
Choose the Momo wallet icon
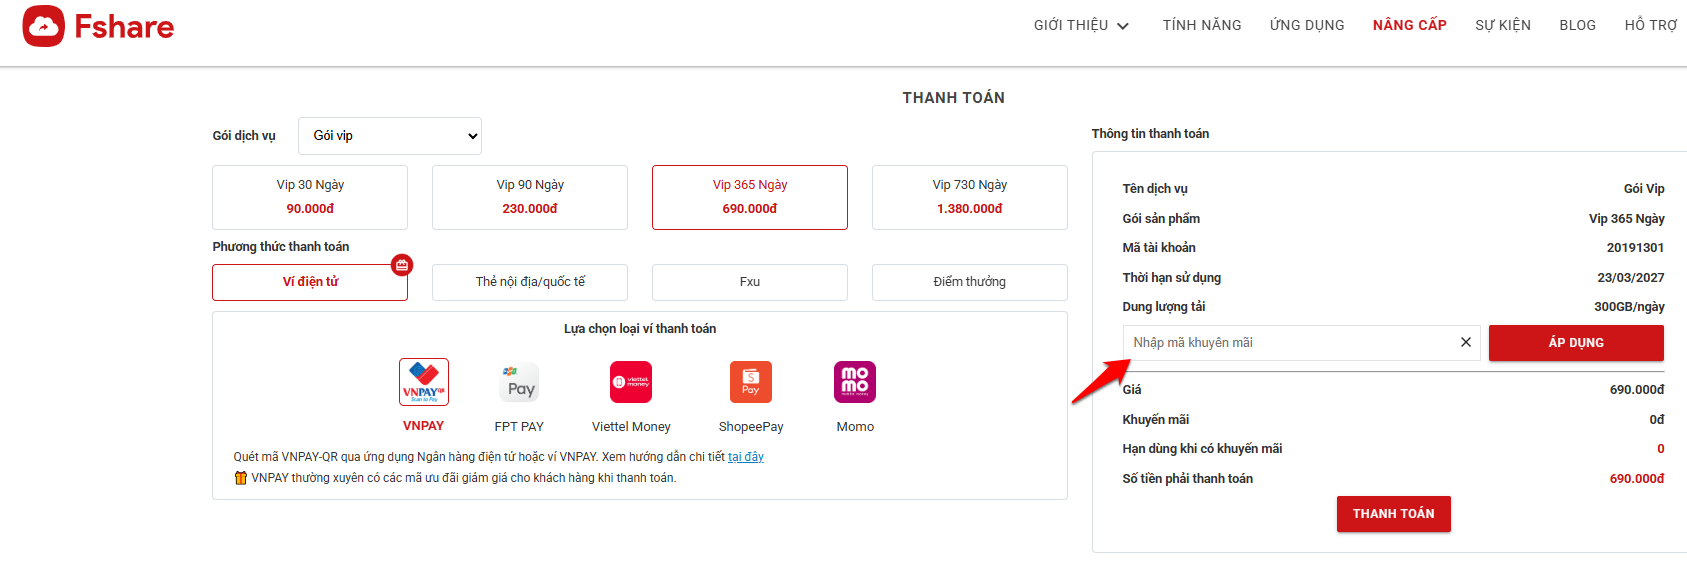pyautogui.click(x=855, y=383)
